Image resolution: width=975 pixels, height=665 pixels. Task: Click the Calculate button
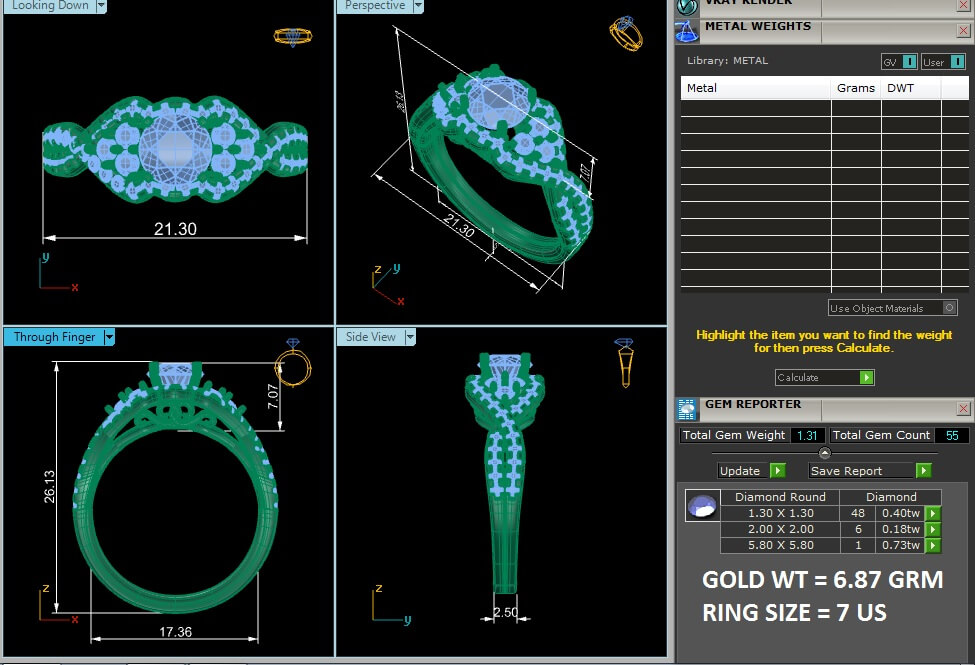pos(825,378)
